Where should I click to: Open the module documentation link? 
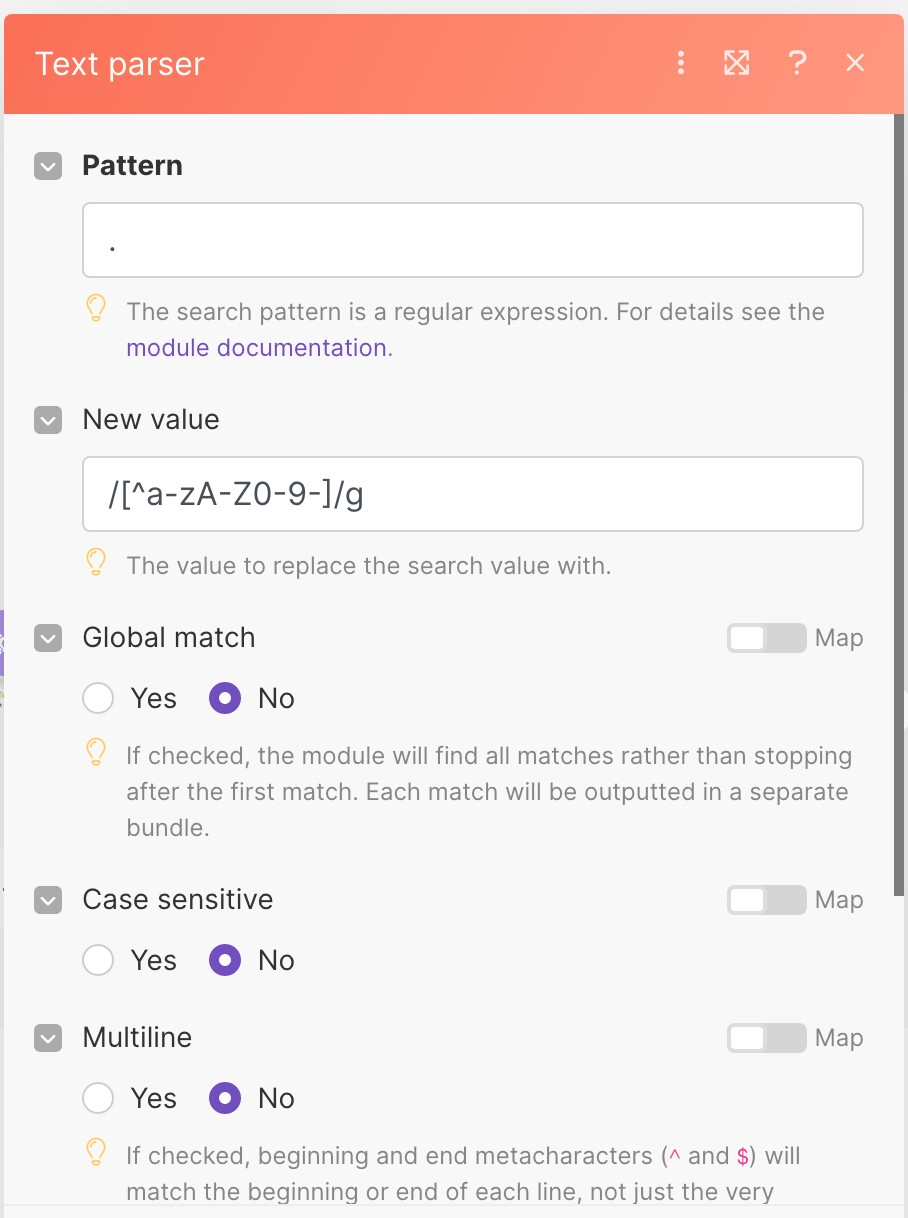click(x=259, y=348)
